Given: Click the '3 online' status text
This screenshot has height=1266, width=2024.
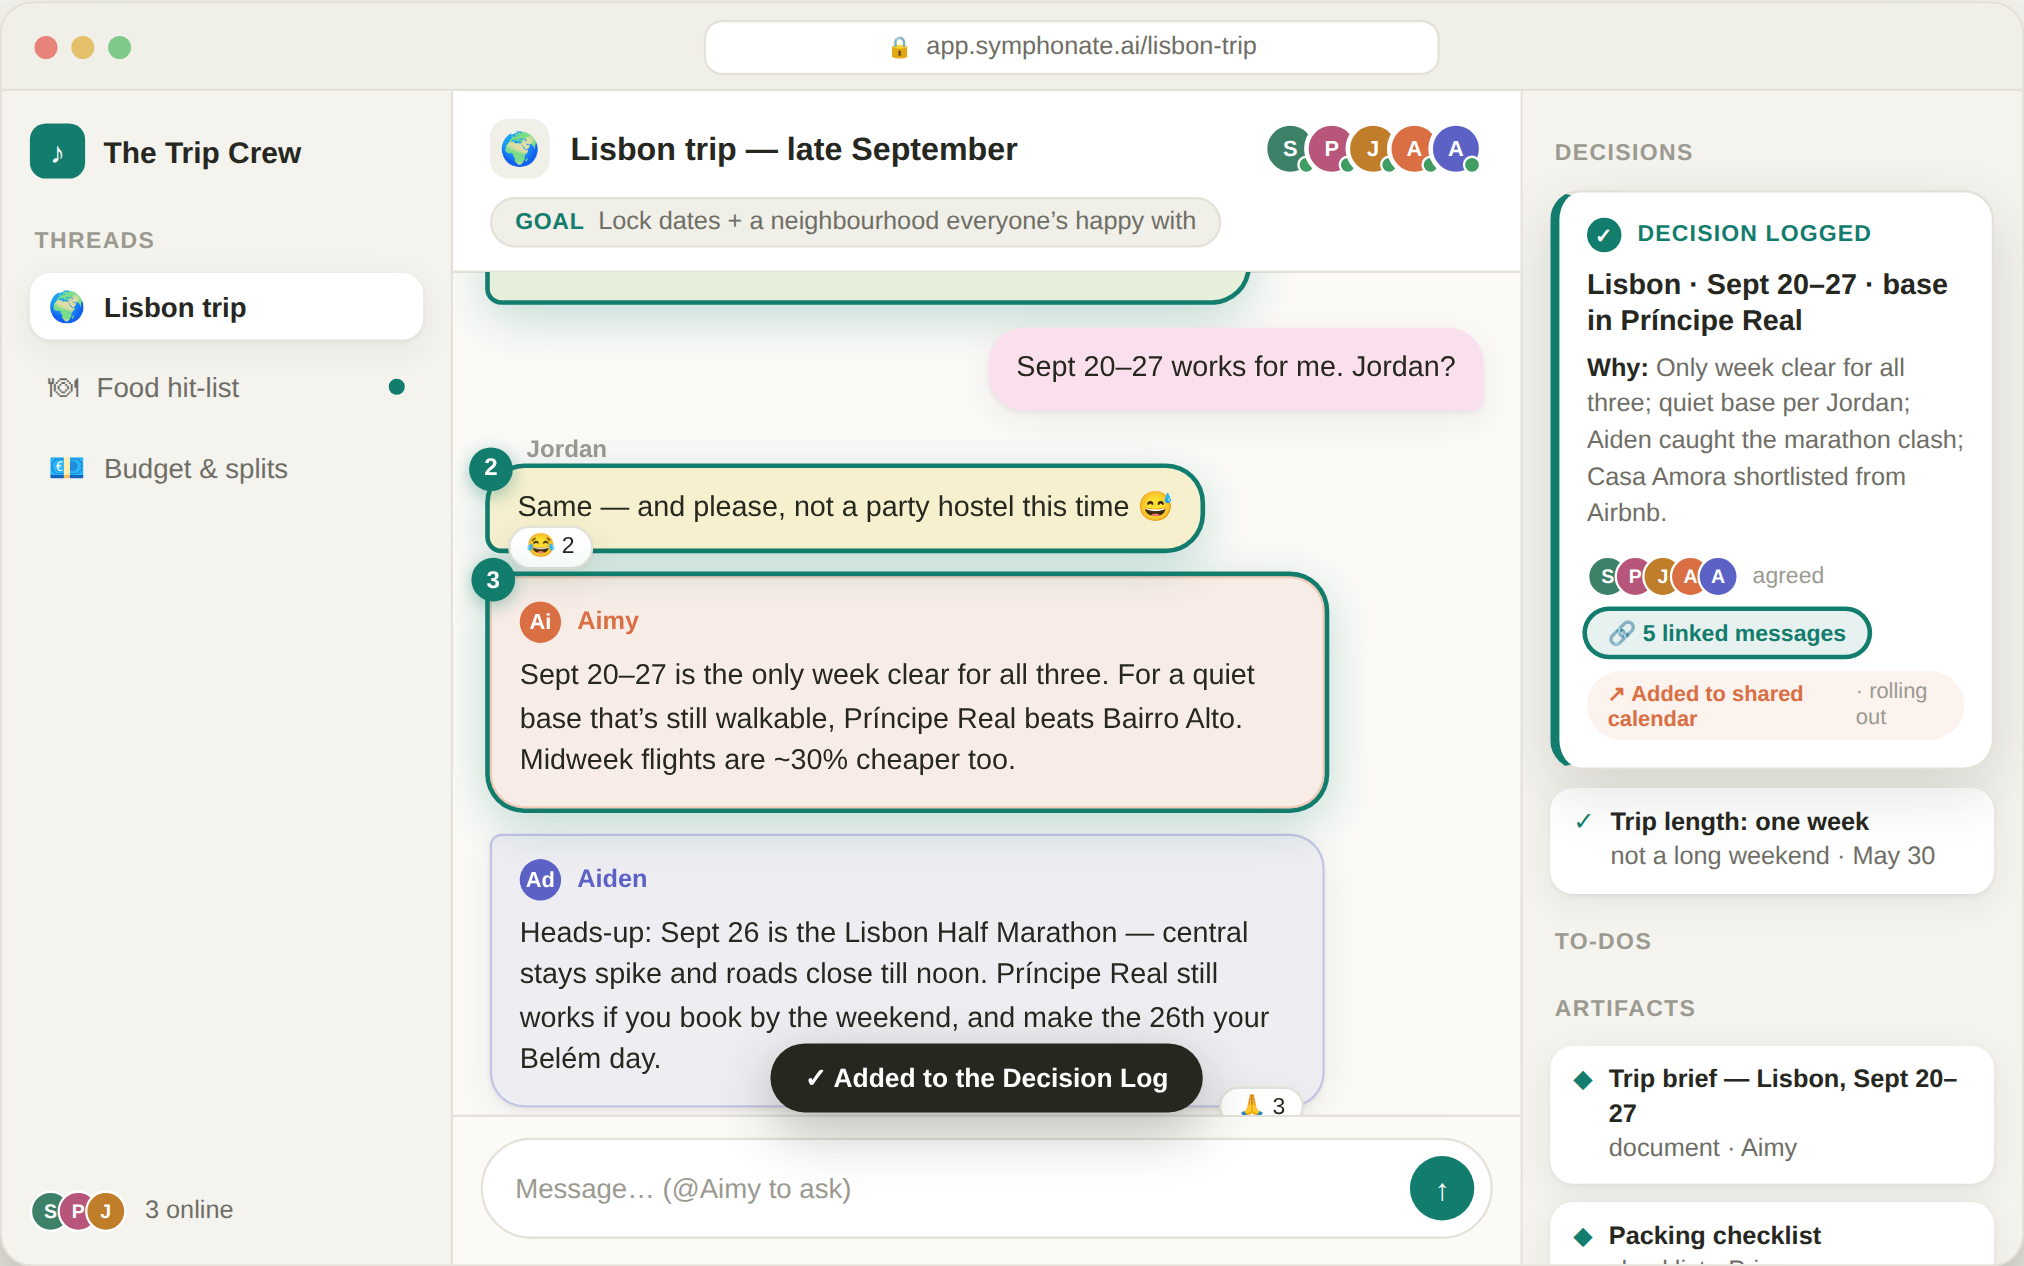Looking at the screenshot, I should (x=189, y=1210).
